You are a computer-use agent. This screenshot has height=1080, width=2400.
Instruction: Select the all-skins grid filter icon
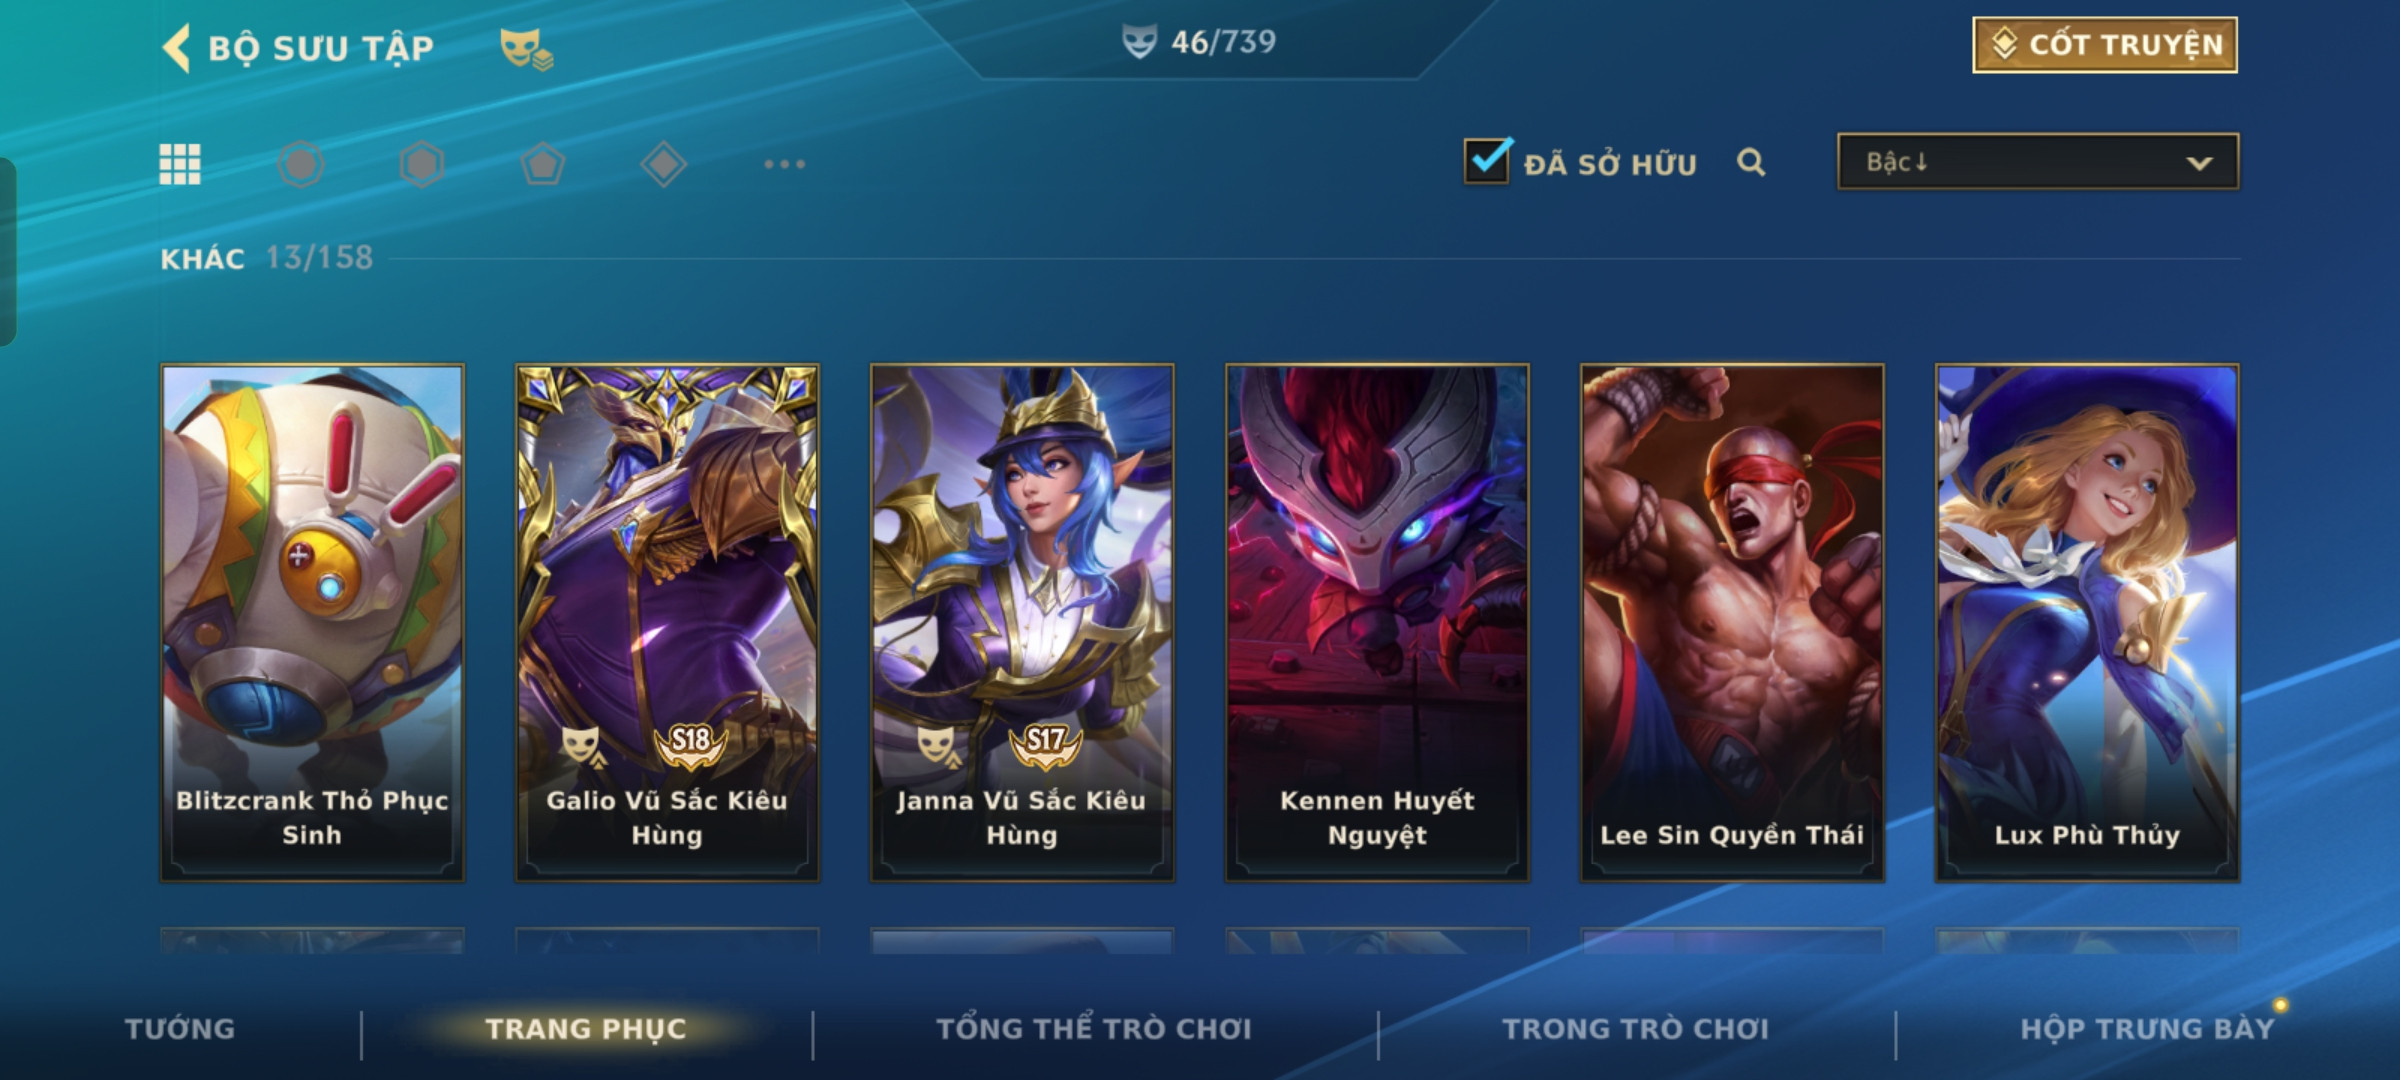click(180, 164)
